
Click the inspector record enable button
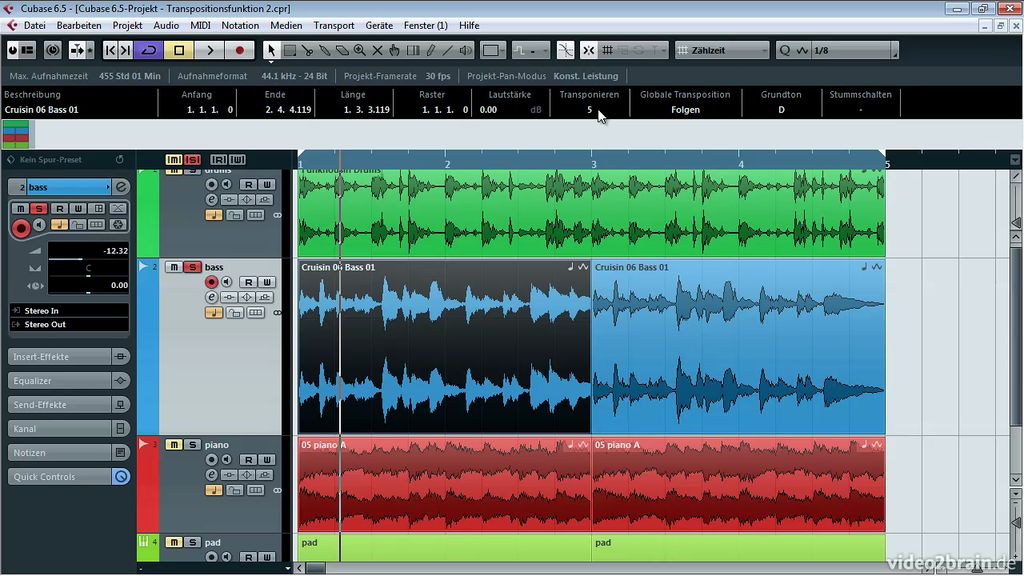[21, 228]
